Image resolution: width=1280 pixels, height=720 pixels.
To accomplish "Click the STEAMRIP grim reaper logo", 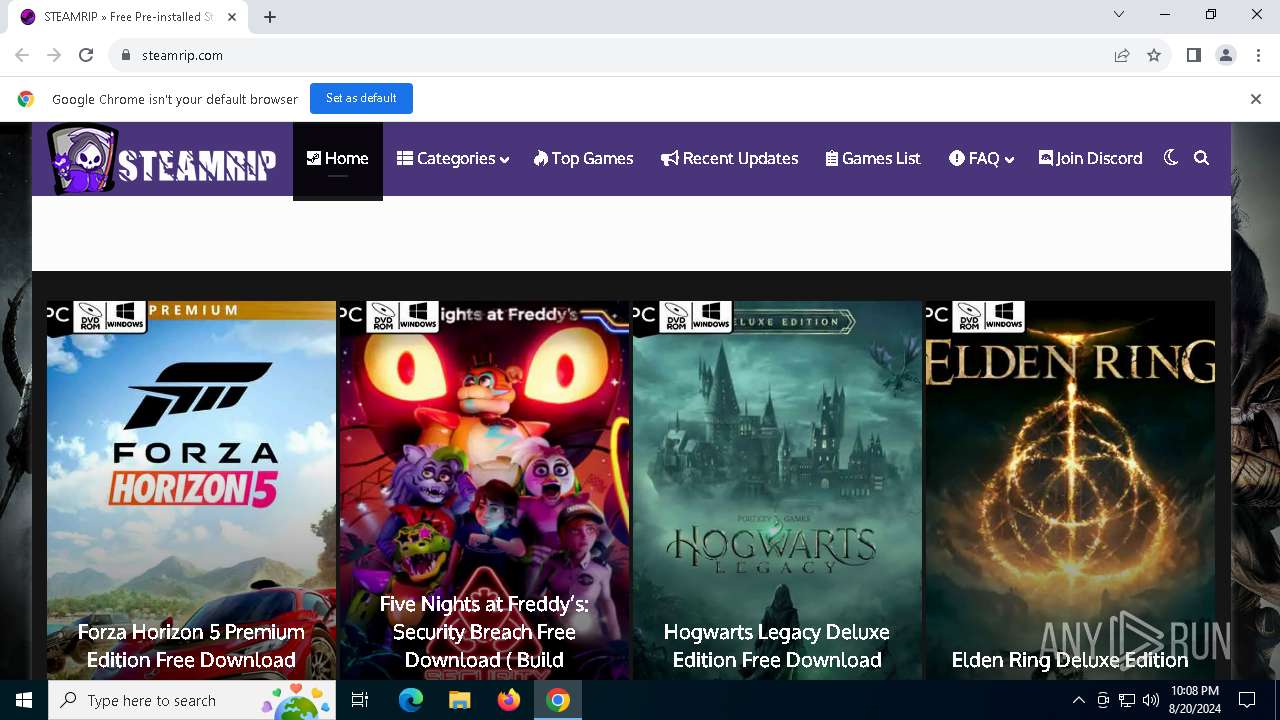I will tap(162, 159).
